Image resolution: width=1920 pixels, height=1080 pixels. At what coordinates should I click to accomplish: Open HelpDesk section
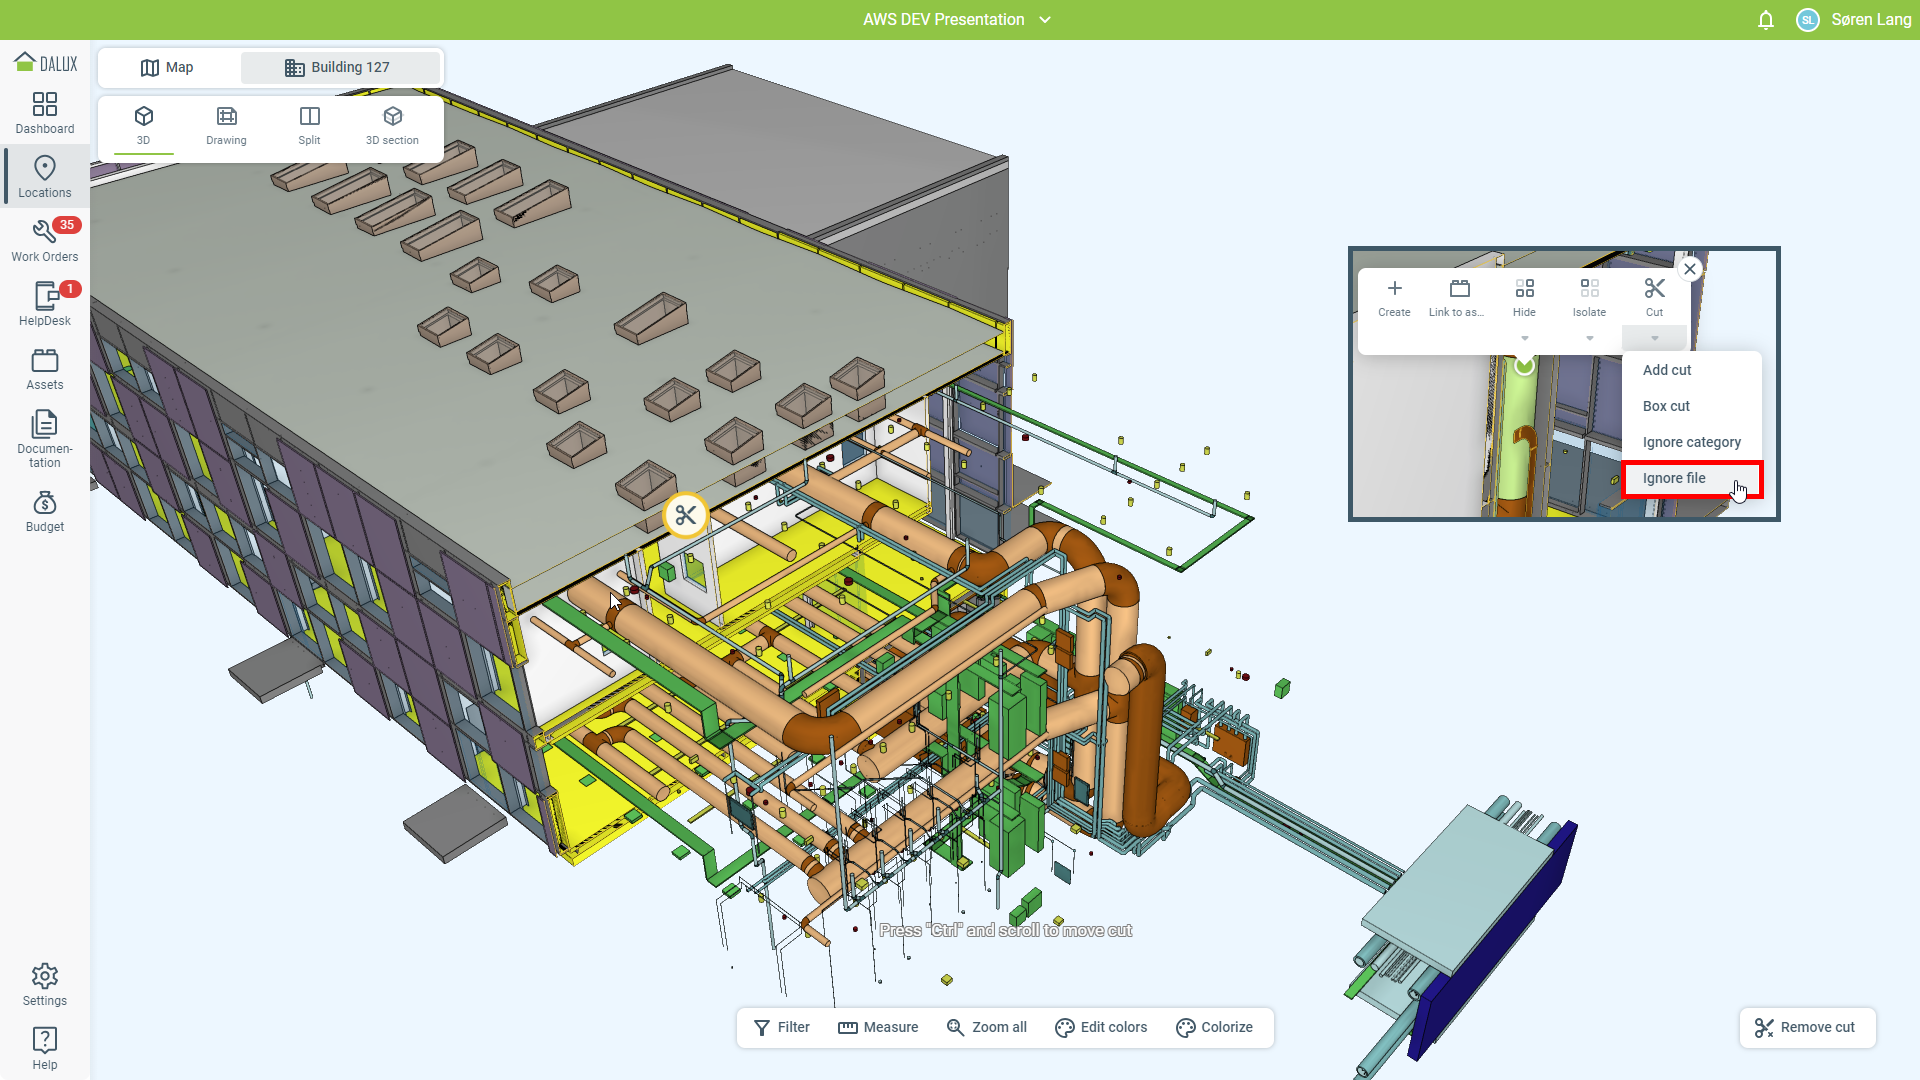coord(45,306)
